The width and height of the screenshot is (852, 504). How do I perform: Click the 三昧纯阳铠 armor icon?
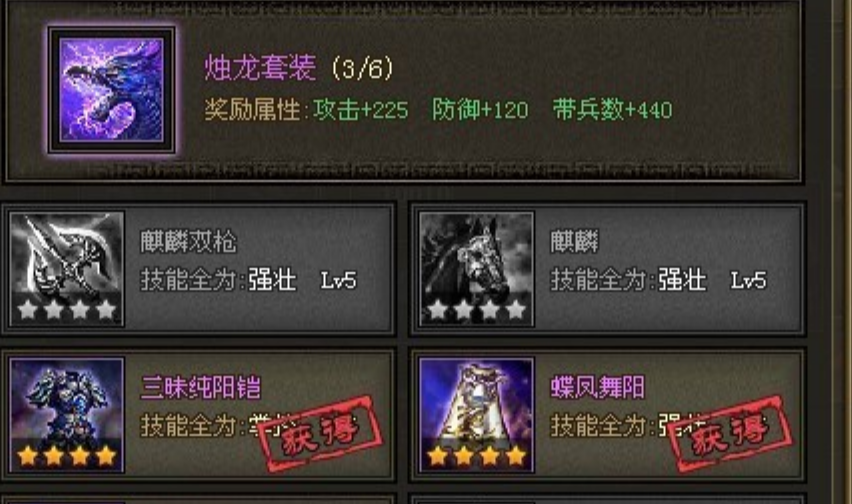(x=67, y=415)
